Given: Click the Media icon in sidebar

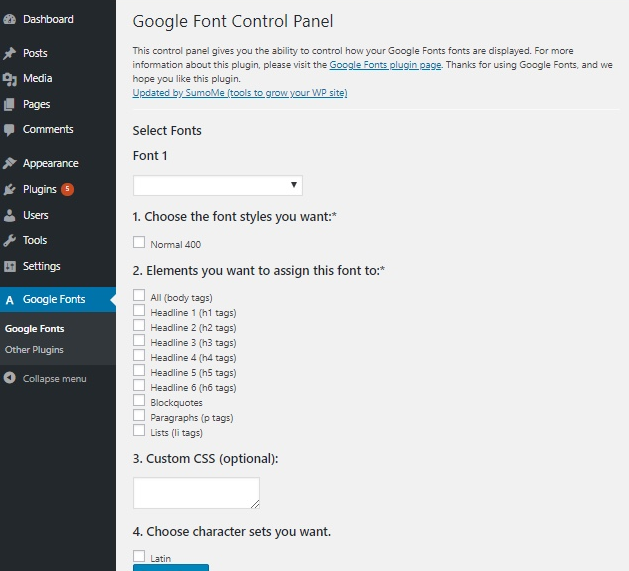Looking at the screenshot, I should 9,79.
